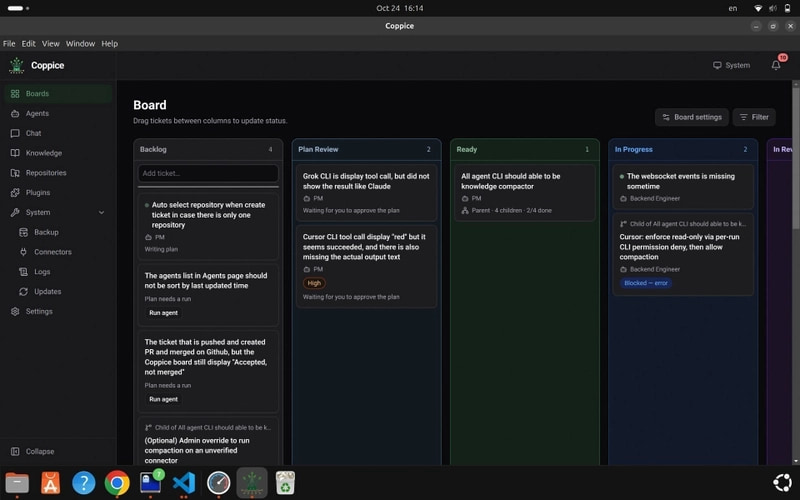Open the Help app in dock

(x=84, y=483)
